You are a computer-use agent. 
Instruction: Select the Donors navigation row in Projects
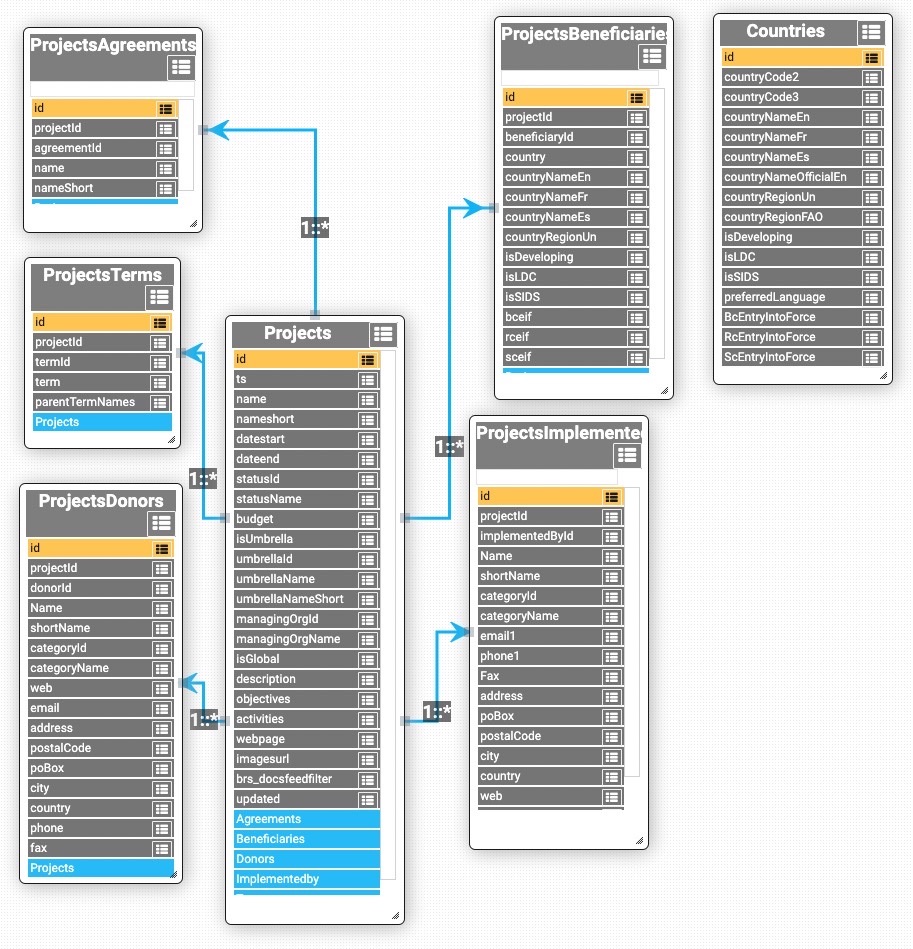pos(306,859)
